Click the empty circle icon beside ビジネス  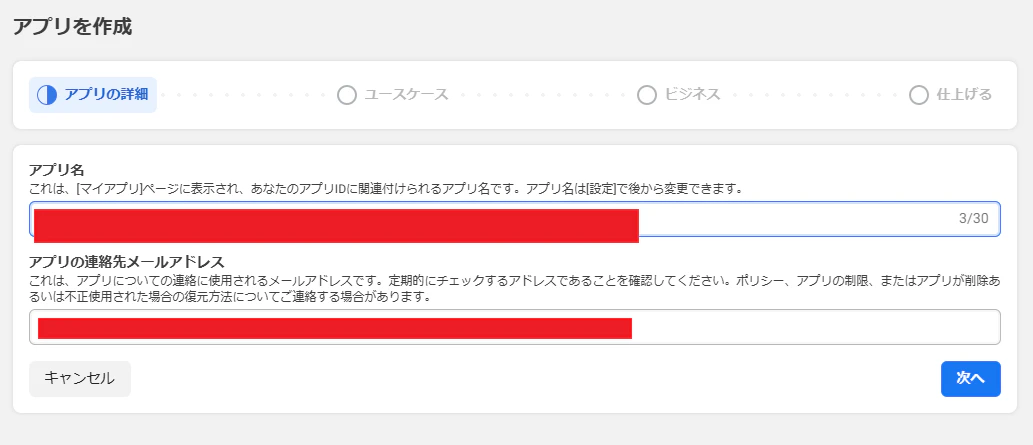(x=647, y=95)
